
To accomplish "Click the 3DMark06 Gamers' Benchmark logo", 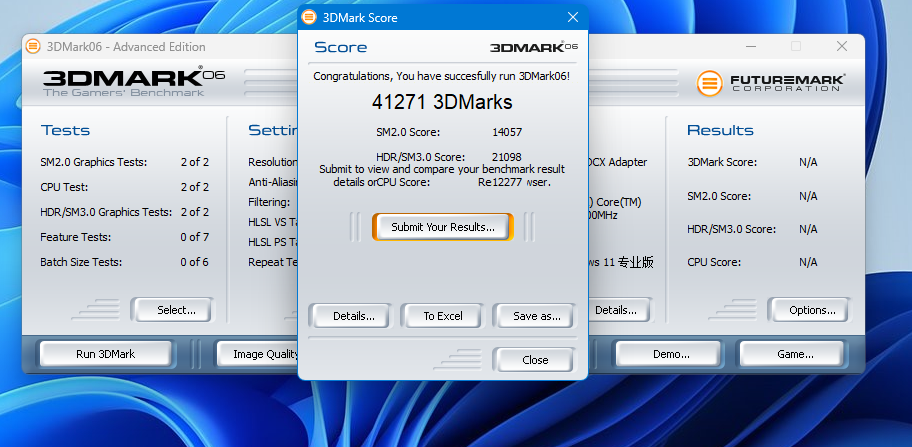I will pos(134,82).
